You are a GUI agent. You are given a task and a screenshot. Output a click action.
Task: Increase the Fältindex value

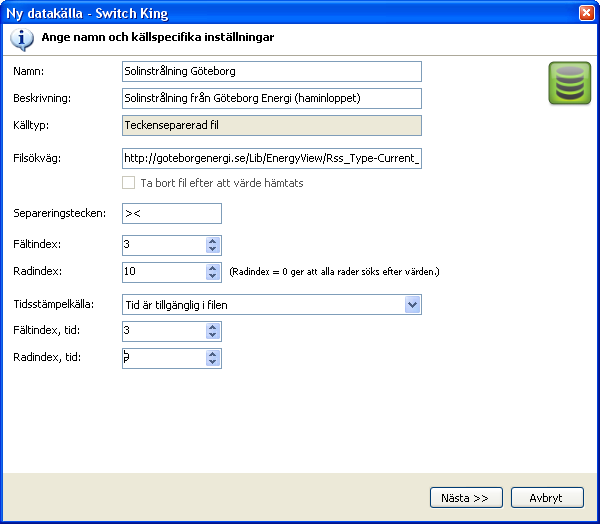213,242
